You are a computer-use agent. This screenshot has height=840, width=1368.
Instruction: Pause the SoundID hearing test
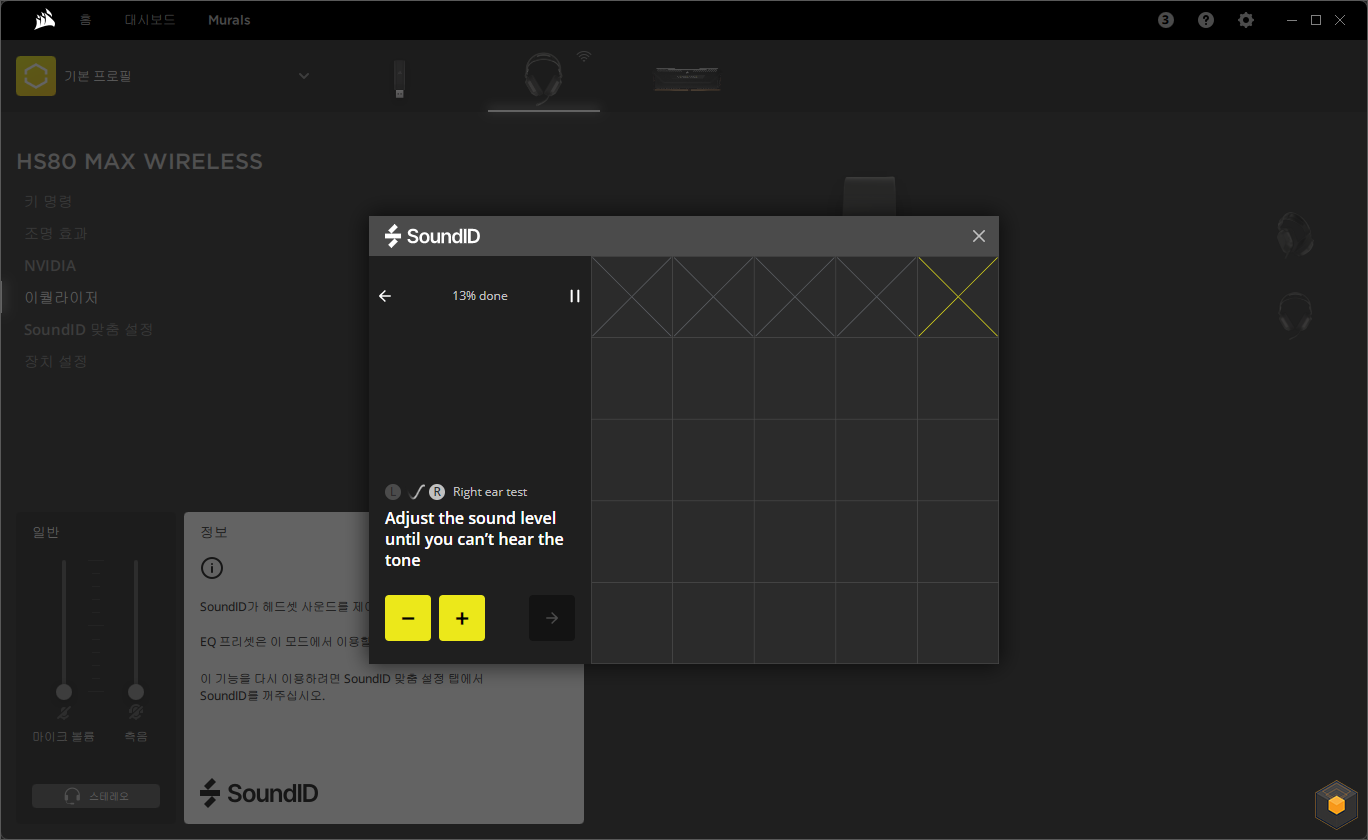click(x=575, y=296)
